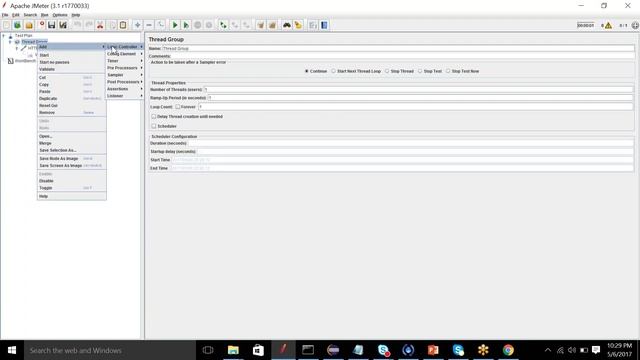
Task: Click the WorkBench icon in the tree
Action: pyautogui.click(x=11, y=61)
